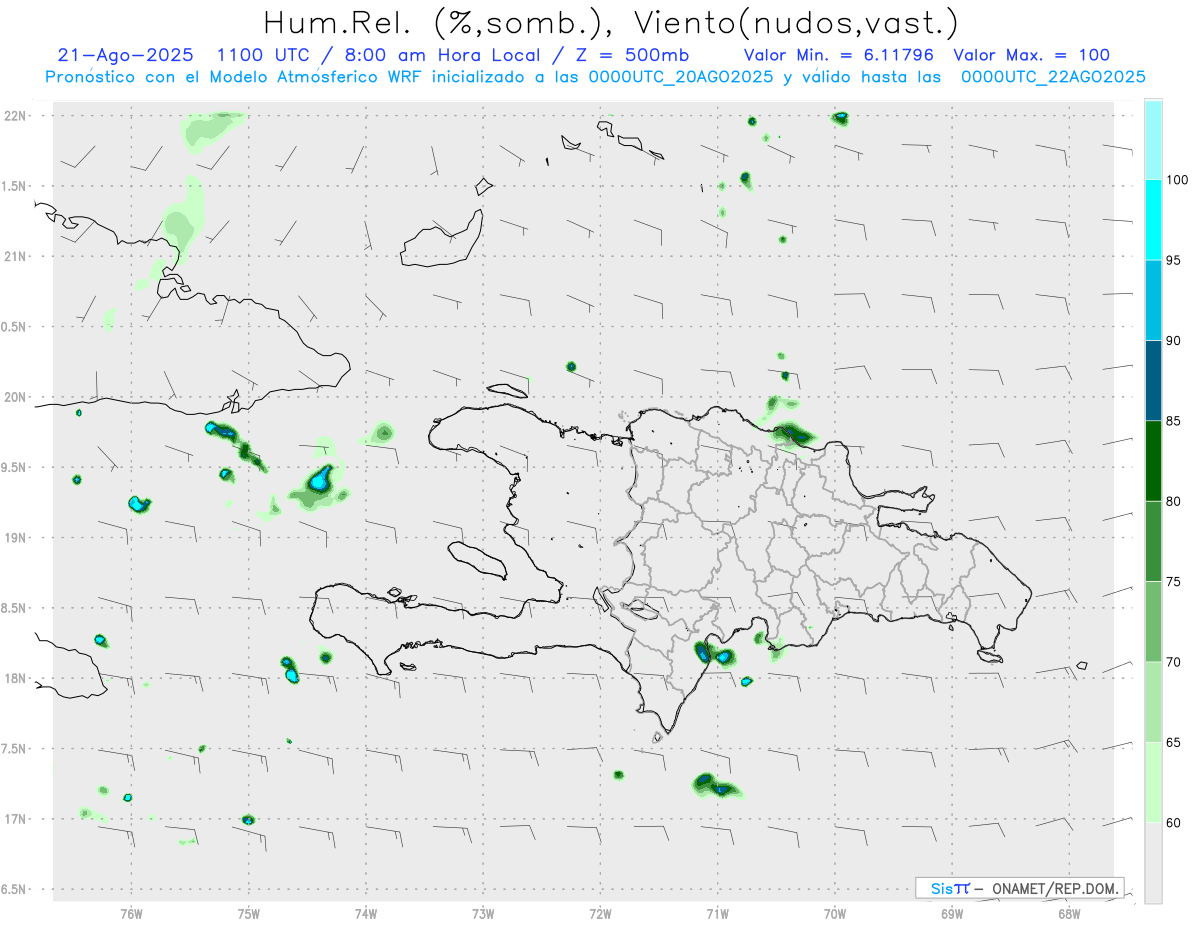Click the "18N" latitude label
Screen dimensions: 1200x927
click(x=15, y=679)
